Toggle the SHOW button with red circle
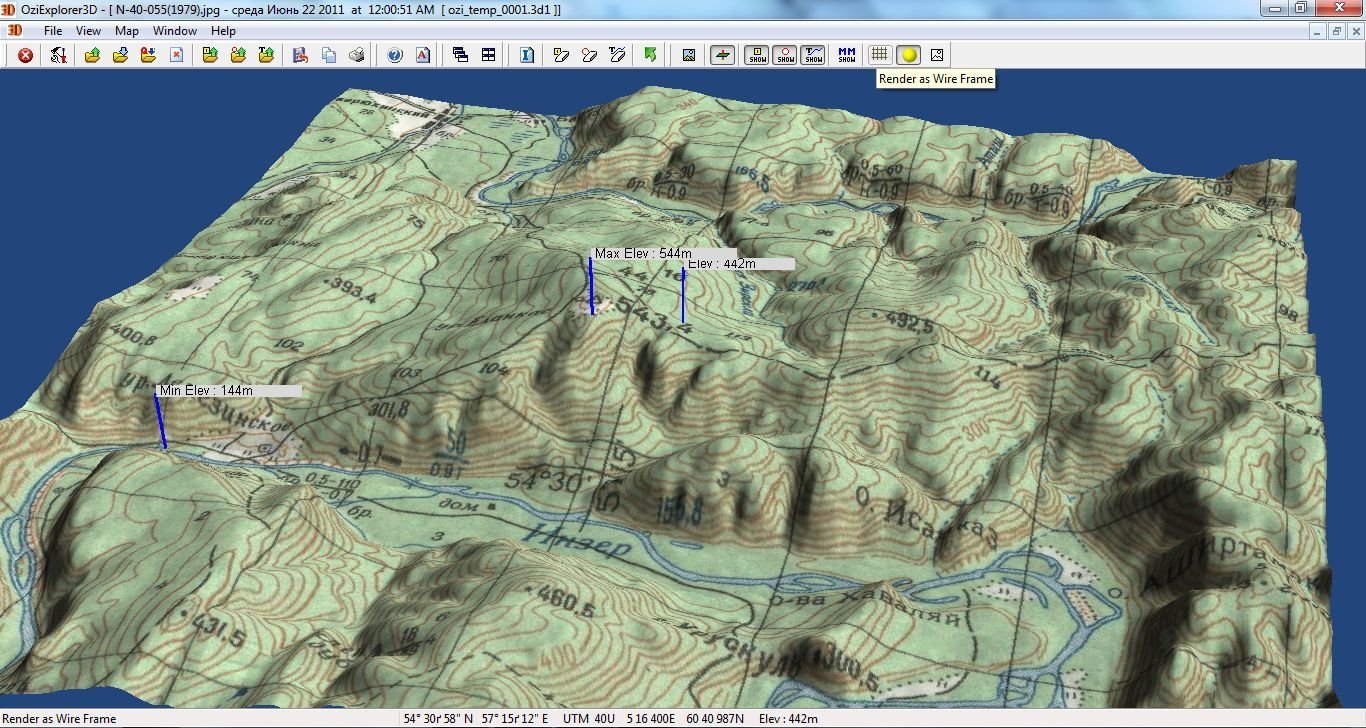Viewport: 1366px width, 728px height. coord(786,55)
